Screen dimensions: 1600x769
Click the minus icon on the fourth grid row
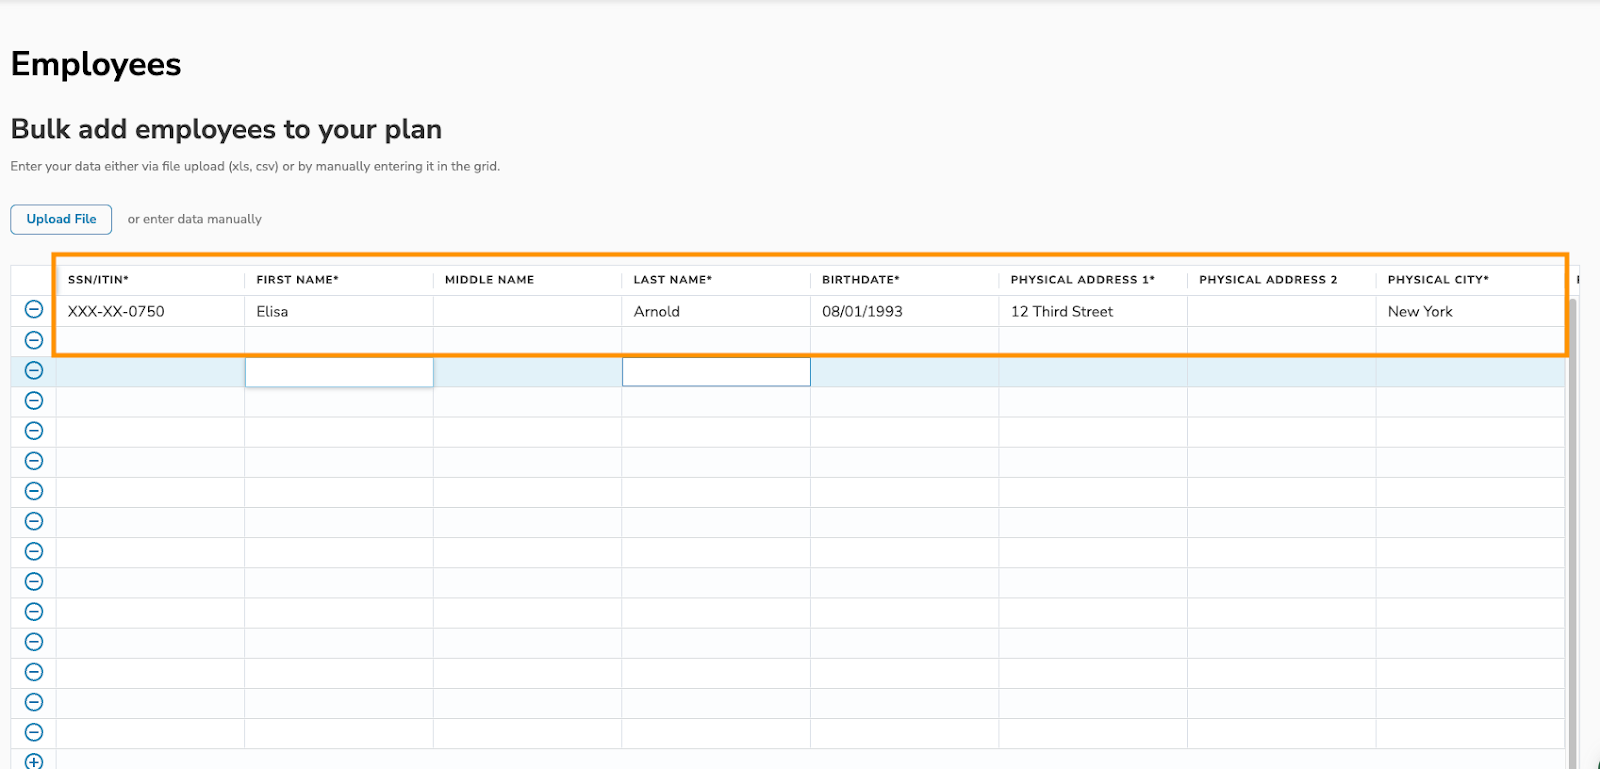[33, 401]
